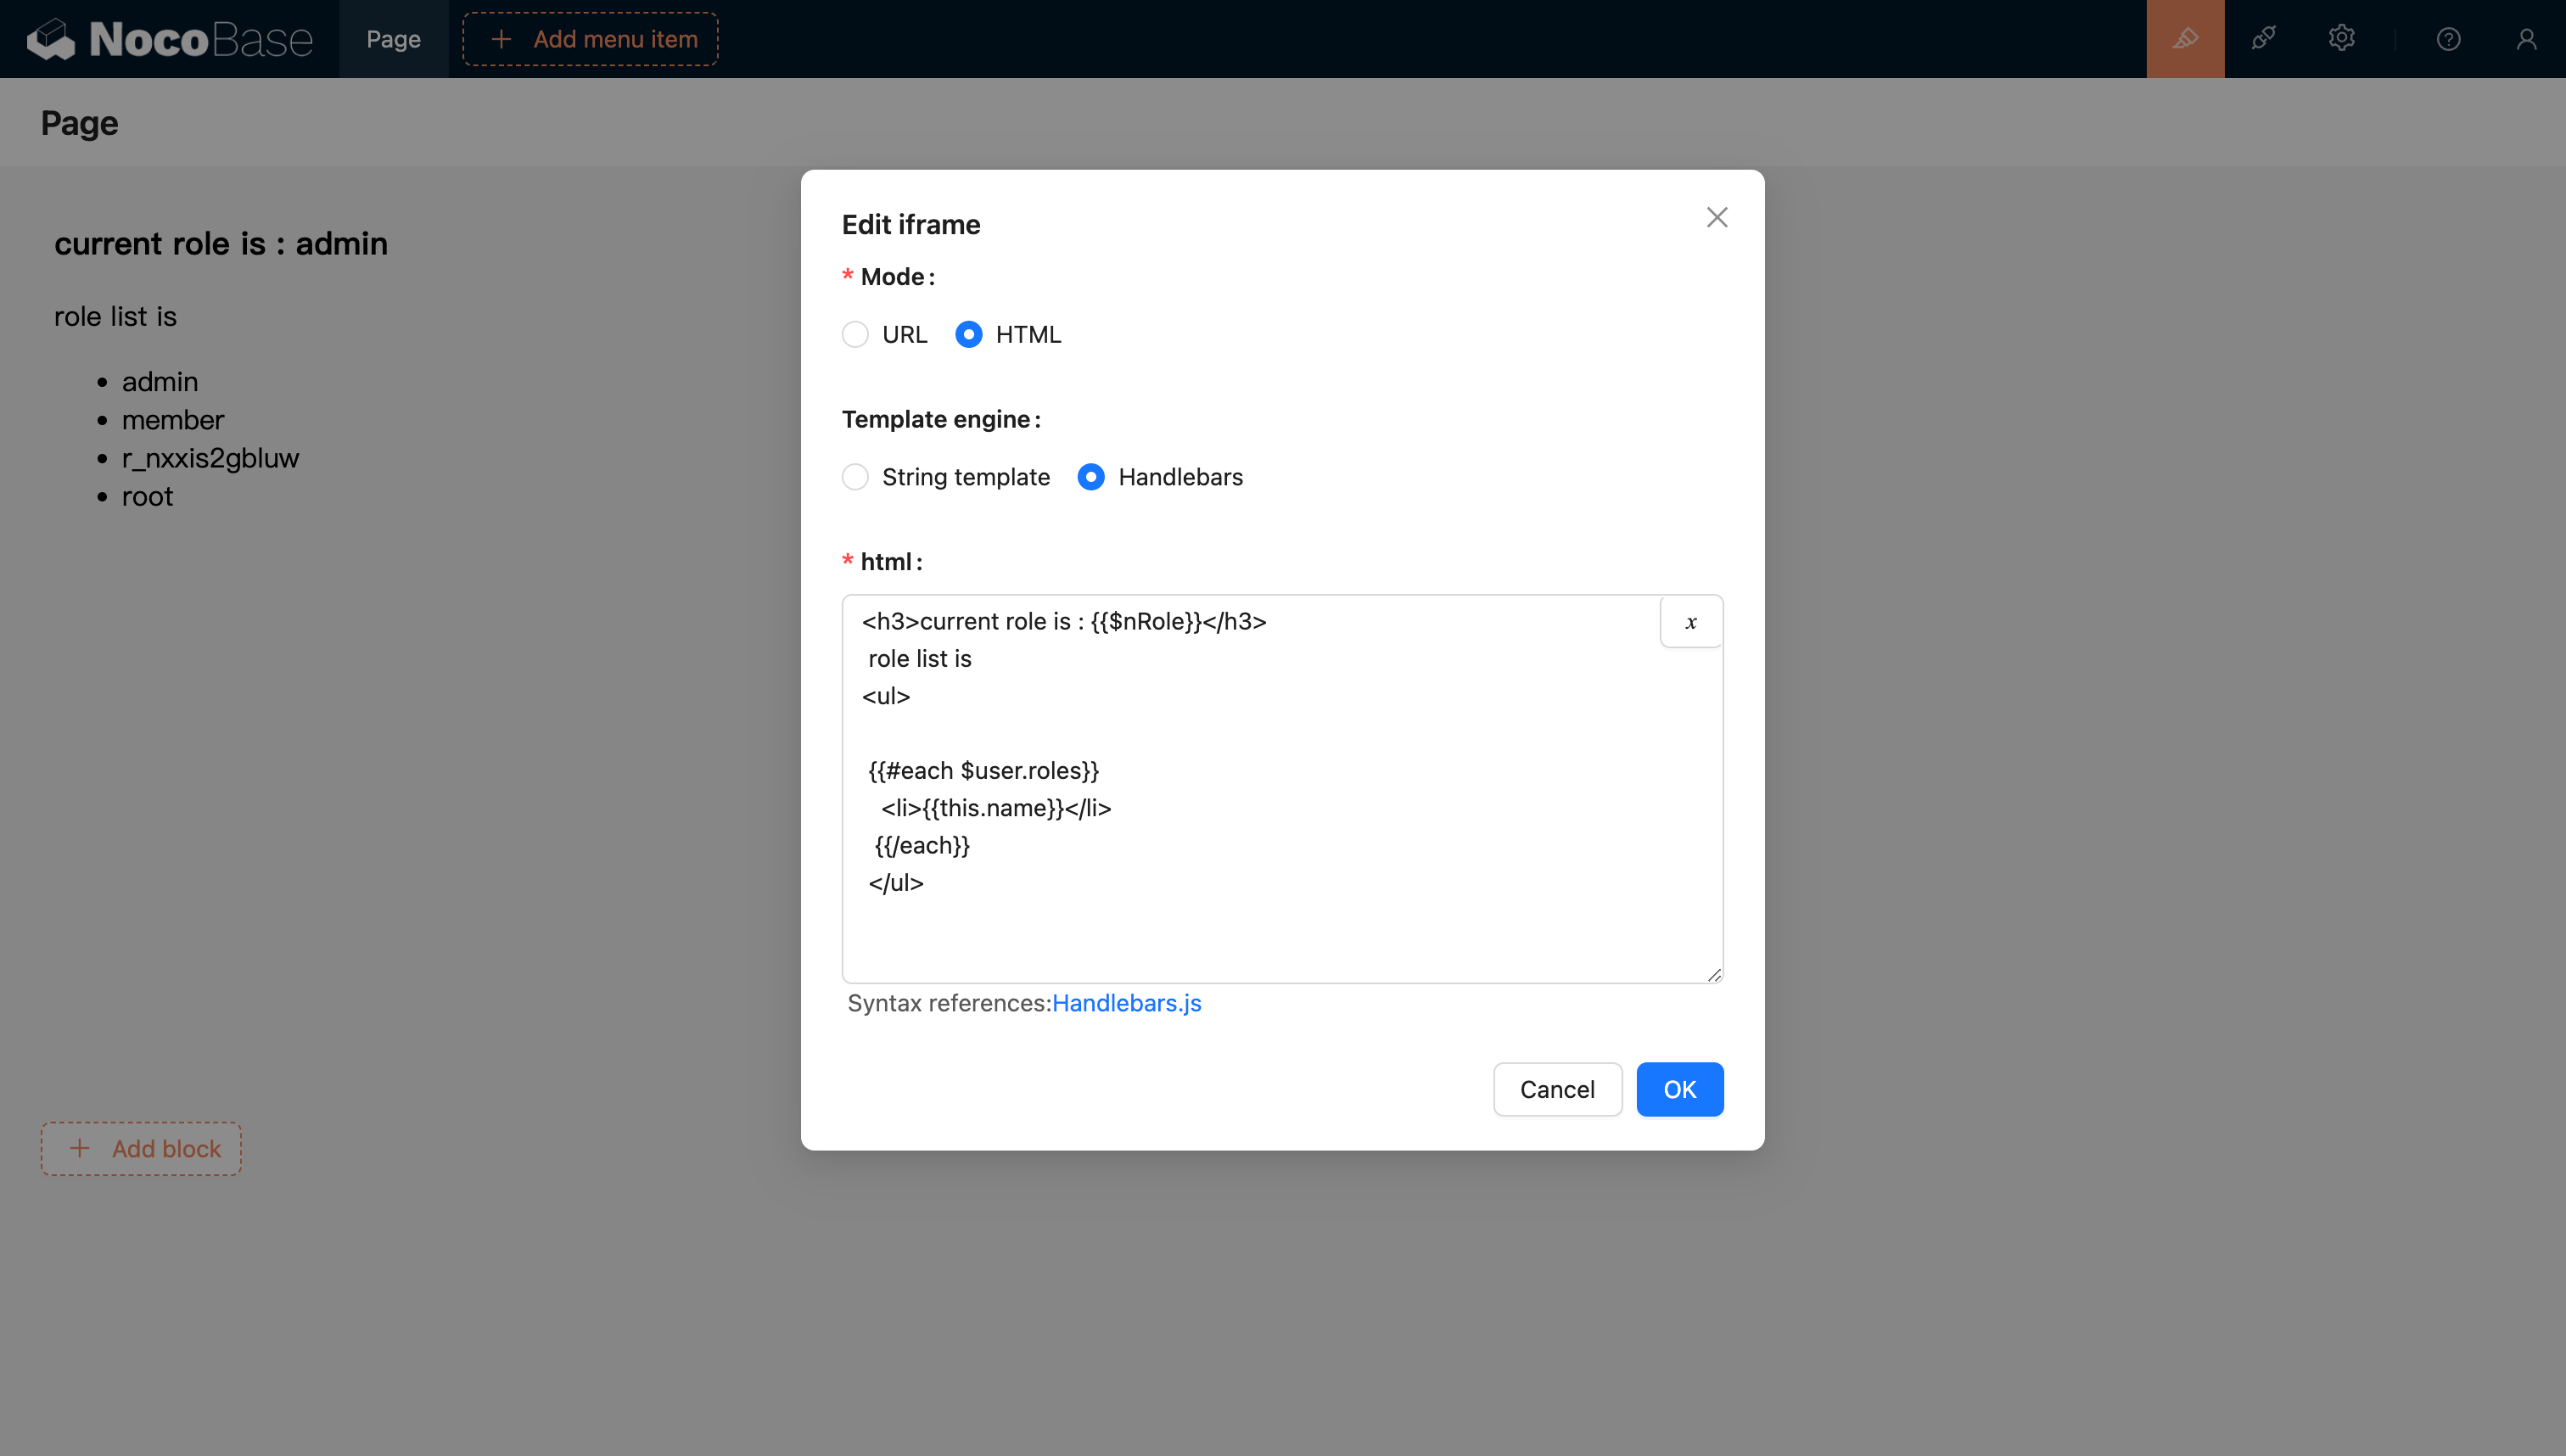Open the settings gear icon

[2341, 39]
